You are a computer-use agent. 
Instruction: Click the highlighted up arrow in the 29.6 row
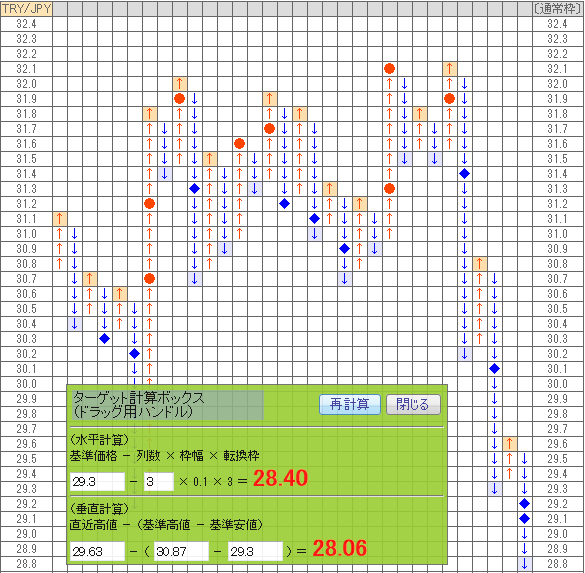pos(509,444)
